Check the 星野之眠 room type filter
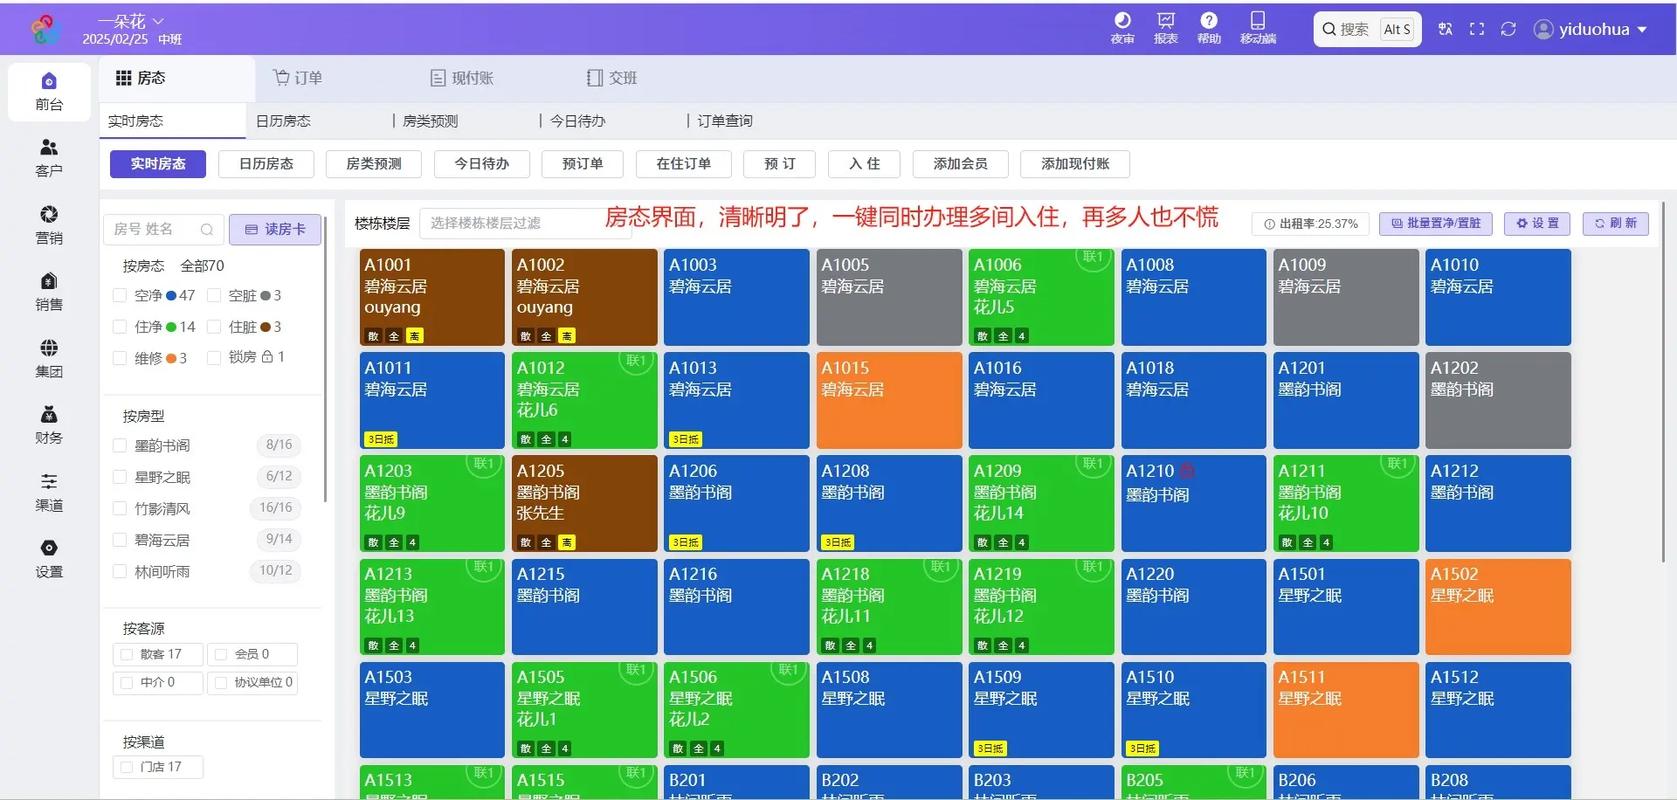 point(120,477)
